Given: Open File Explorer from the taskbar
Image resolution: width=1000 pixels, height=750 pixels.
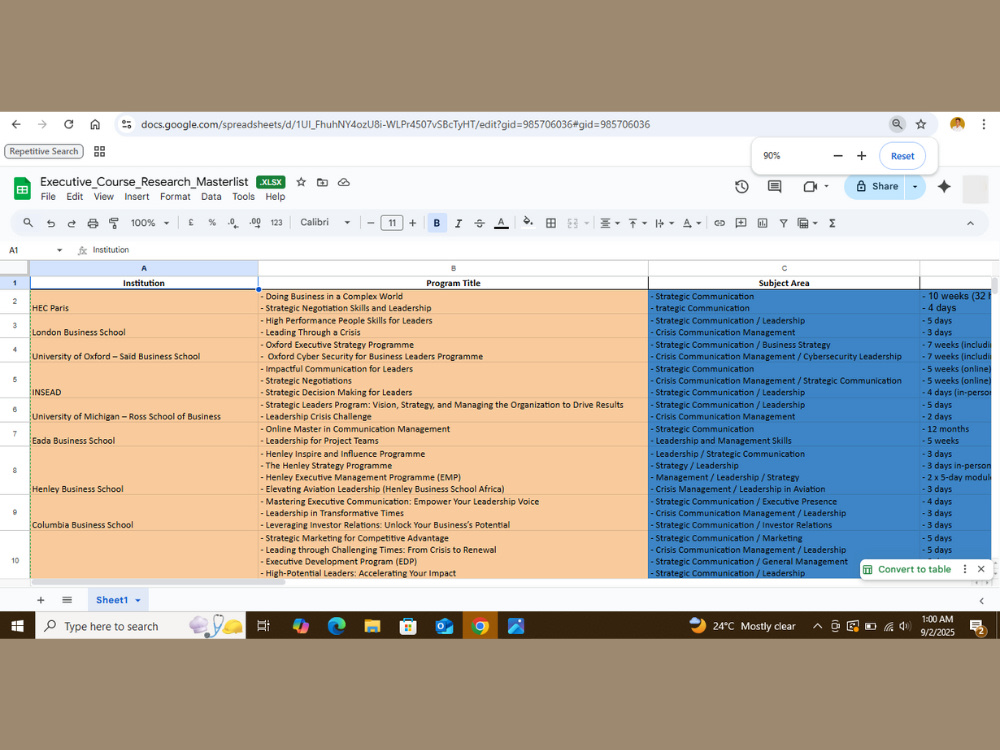Looking at the screenshot, I should click(x=372, y=626).
